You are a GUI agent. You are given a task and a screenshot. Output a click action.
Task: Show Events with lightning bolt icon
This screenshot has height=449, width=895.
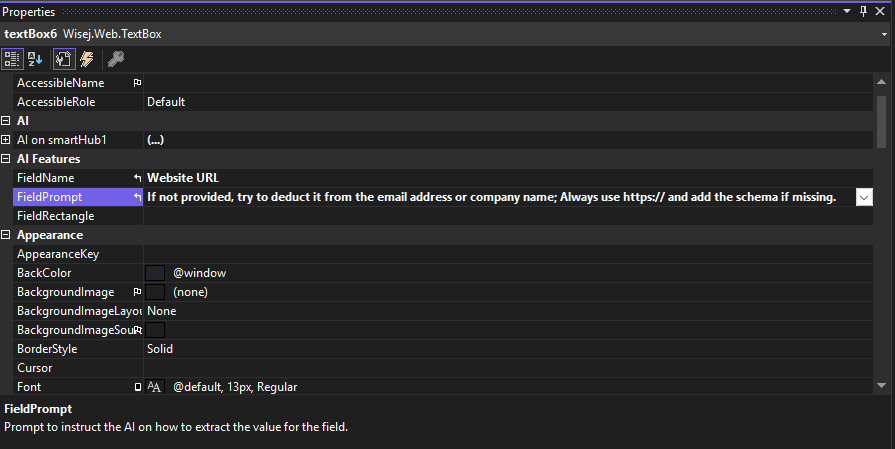click(x=87, y=59)
